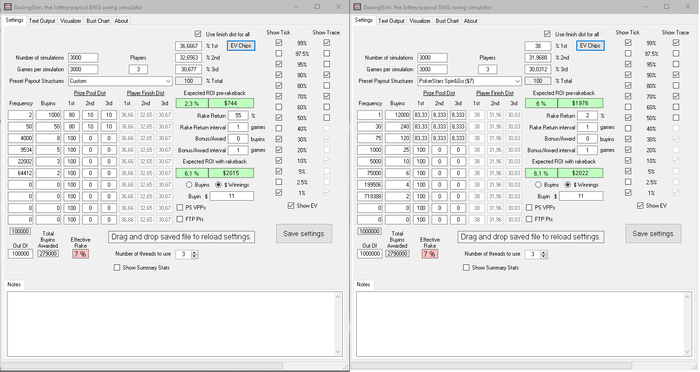Click % 1st field showing 36,6667

pos(187,46)
